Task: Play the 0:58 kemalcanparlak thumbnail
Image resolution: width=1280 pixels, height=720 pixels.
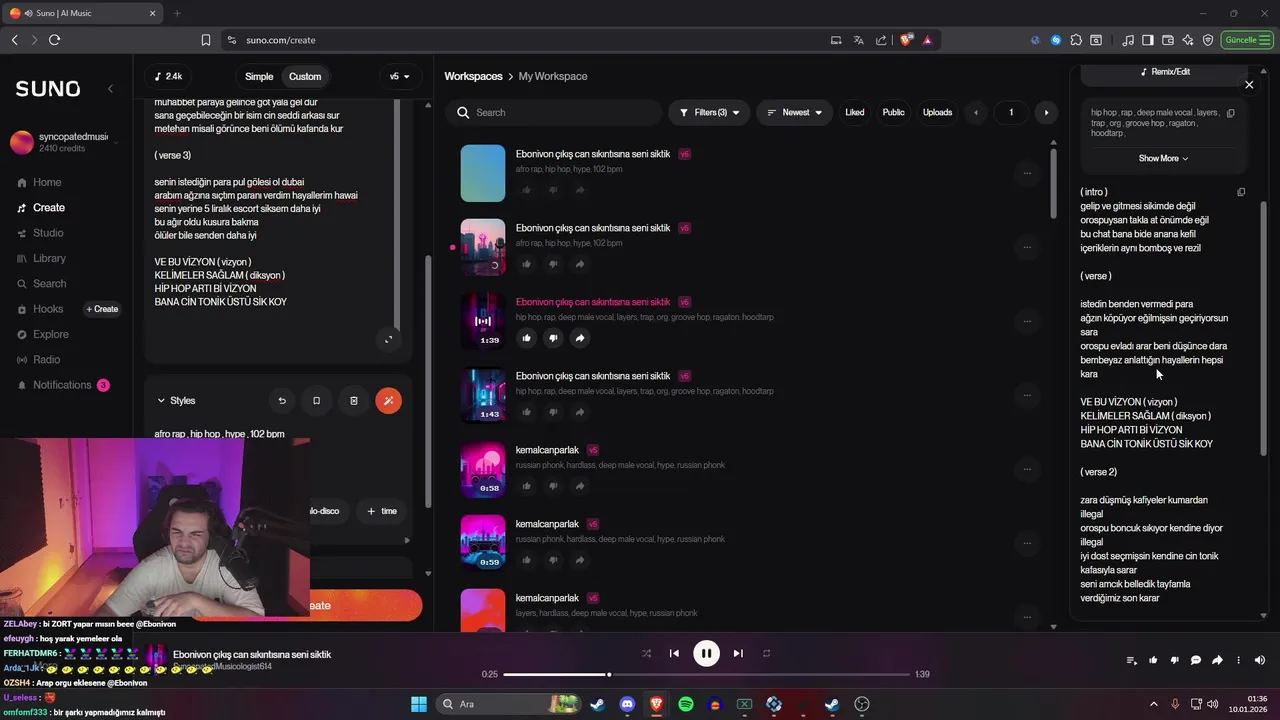Action: tap(483, 469)
